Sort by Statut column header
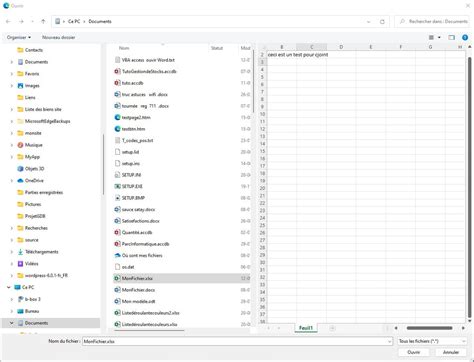Viewport: 474px width, 362px height. [x=217, y=48]
